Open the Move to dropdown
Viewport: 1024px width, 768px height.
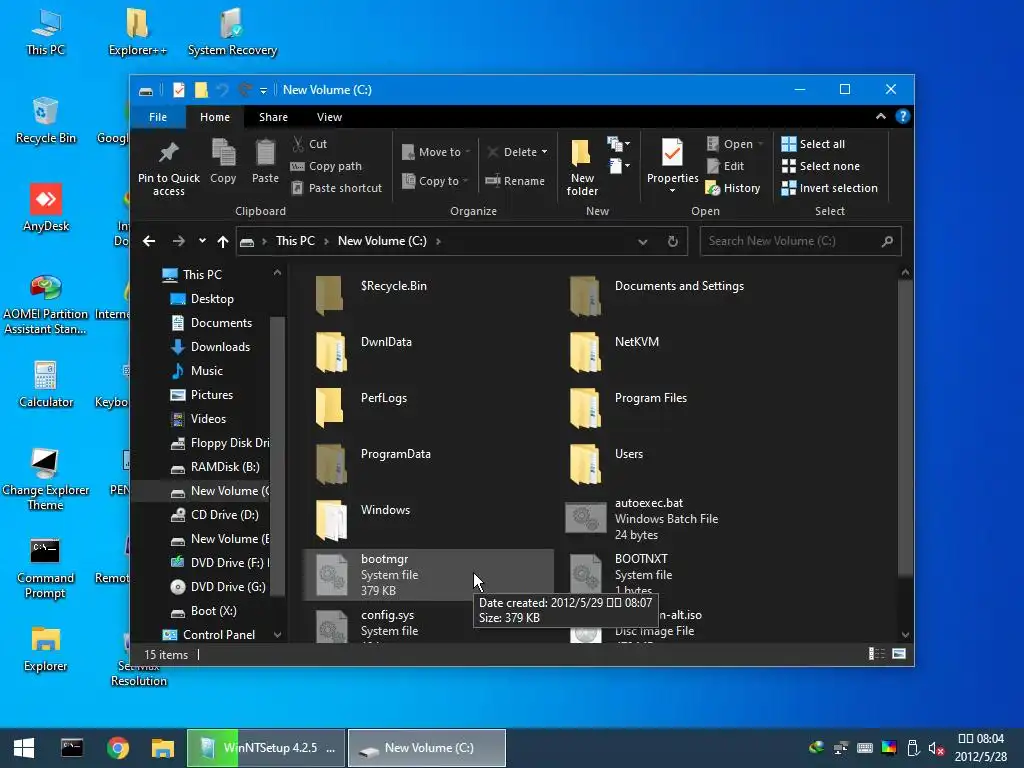coord(436,152)
